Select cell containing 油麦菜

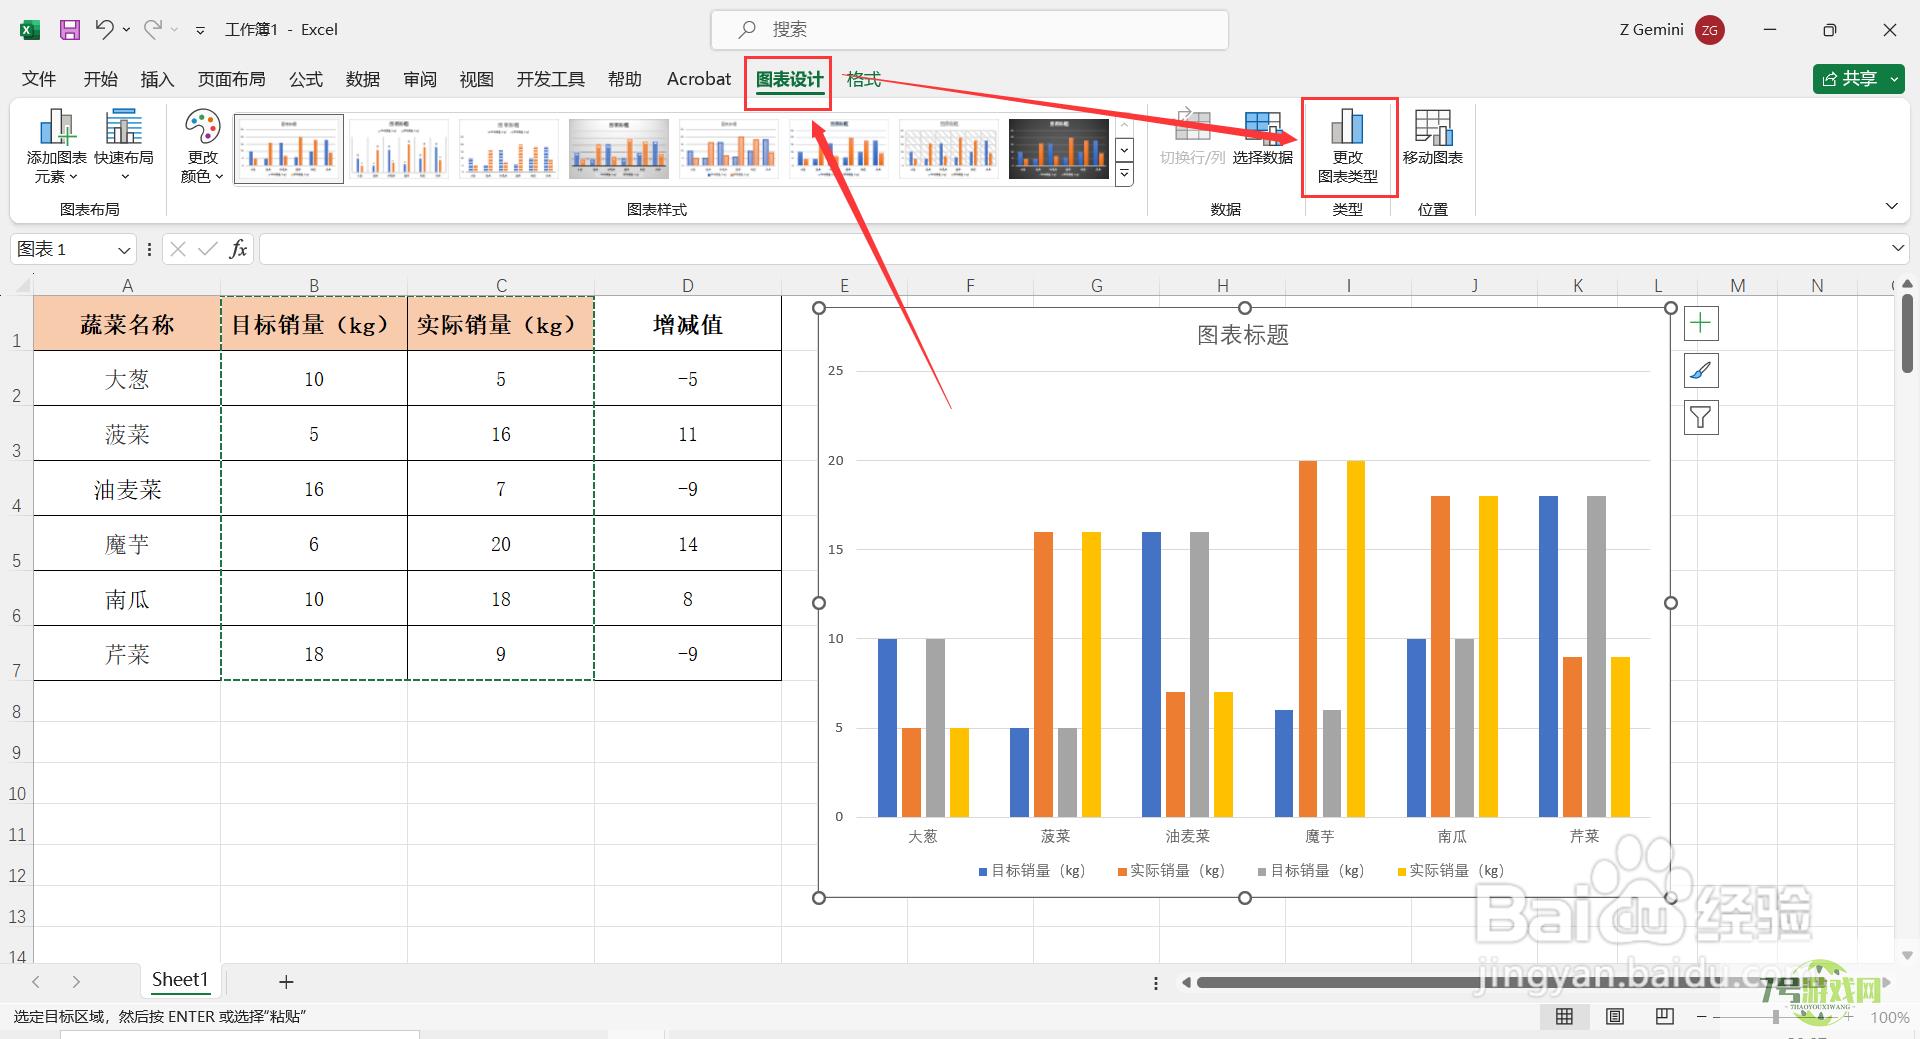[x=127, y=488]
